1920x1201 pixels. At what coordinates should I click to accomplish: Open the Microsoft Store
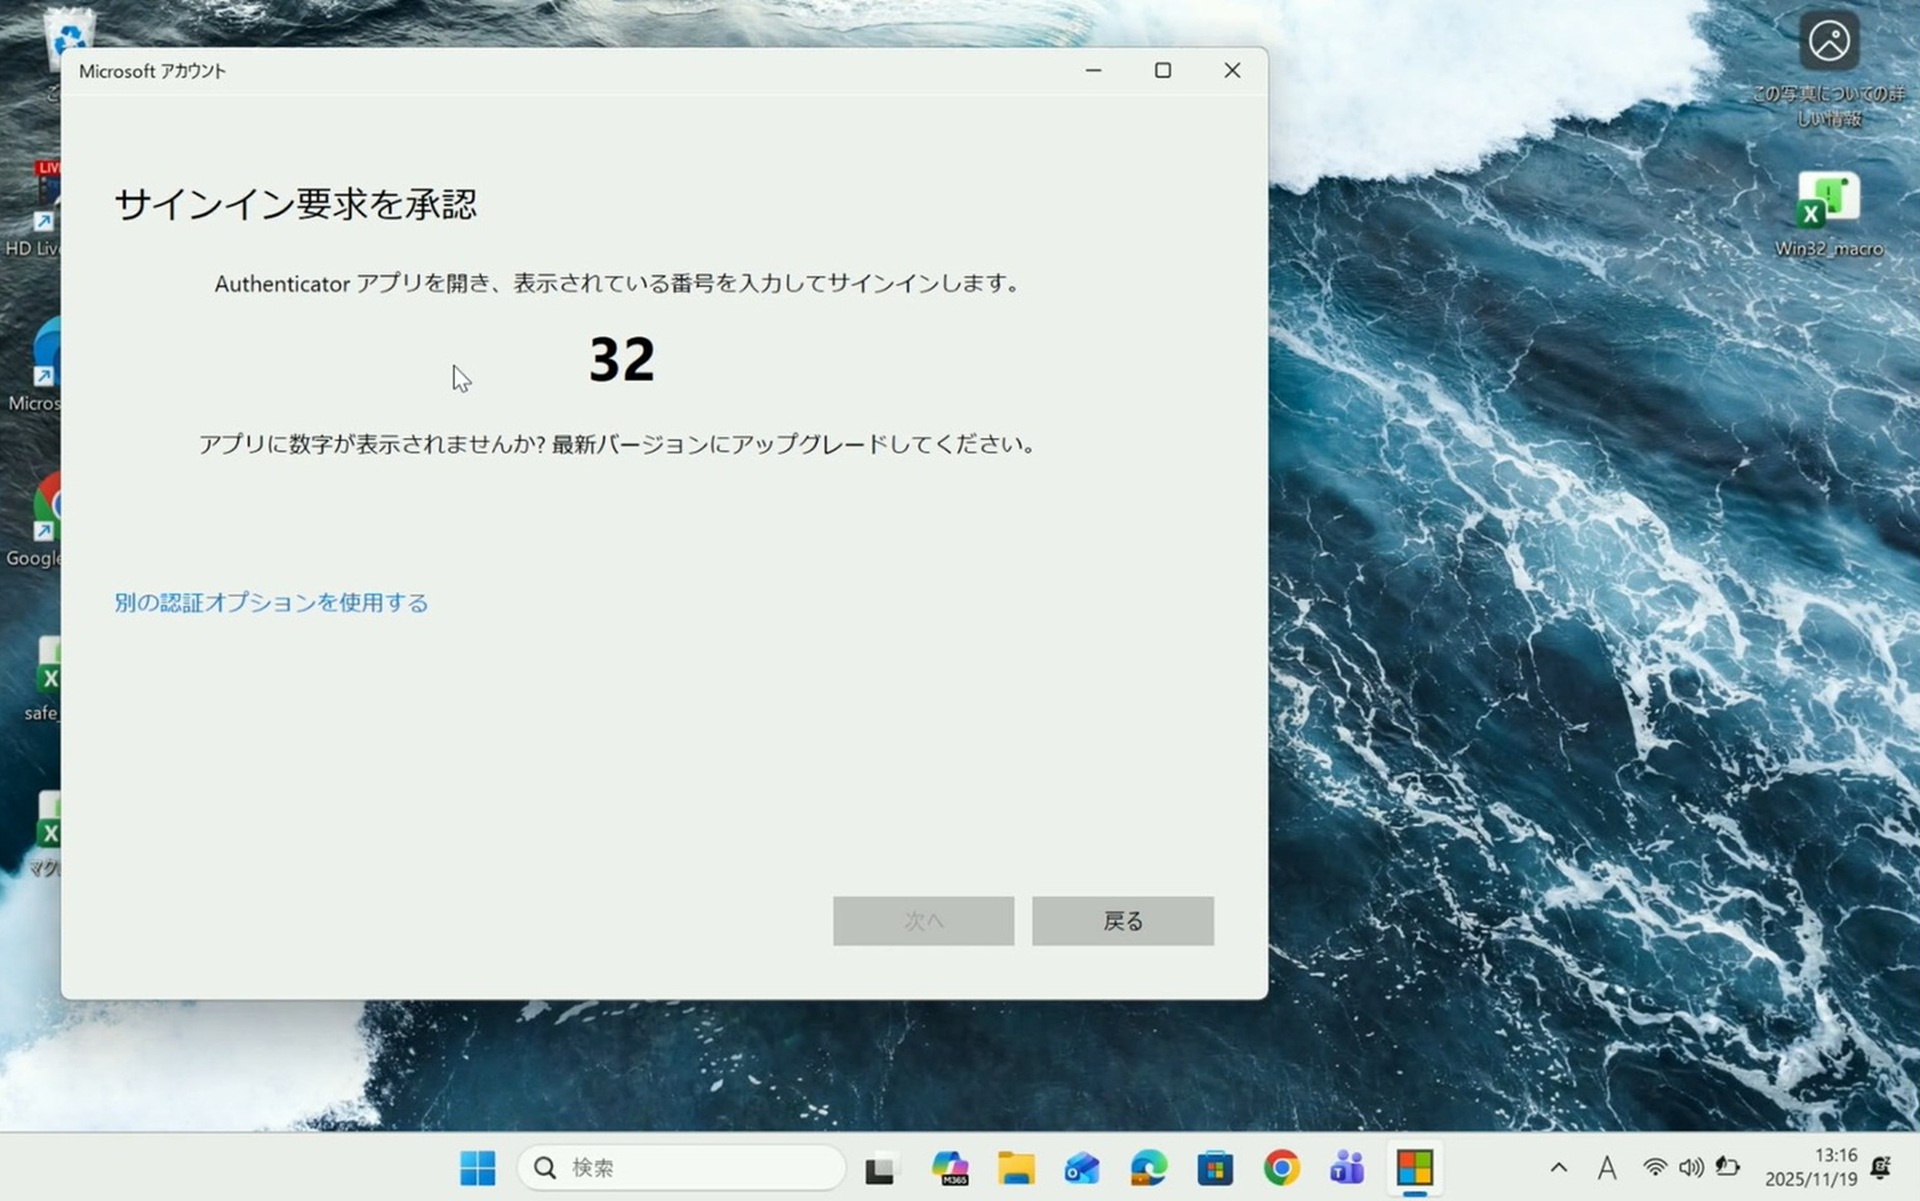pos(1215,1167)
